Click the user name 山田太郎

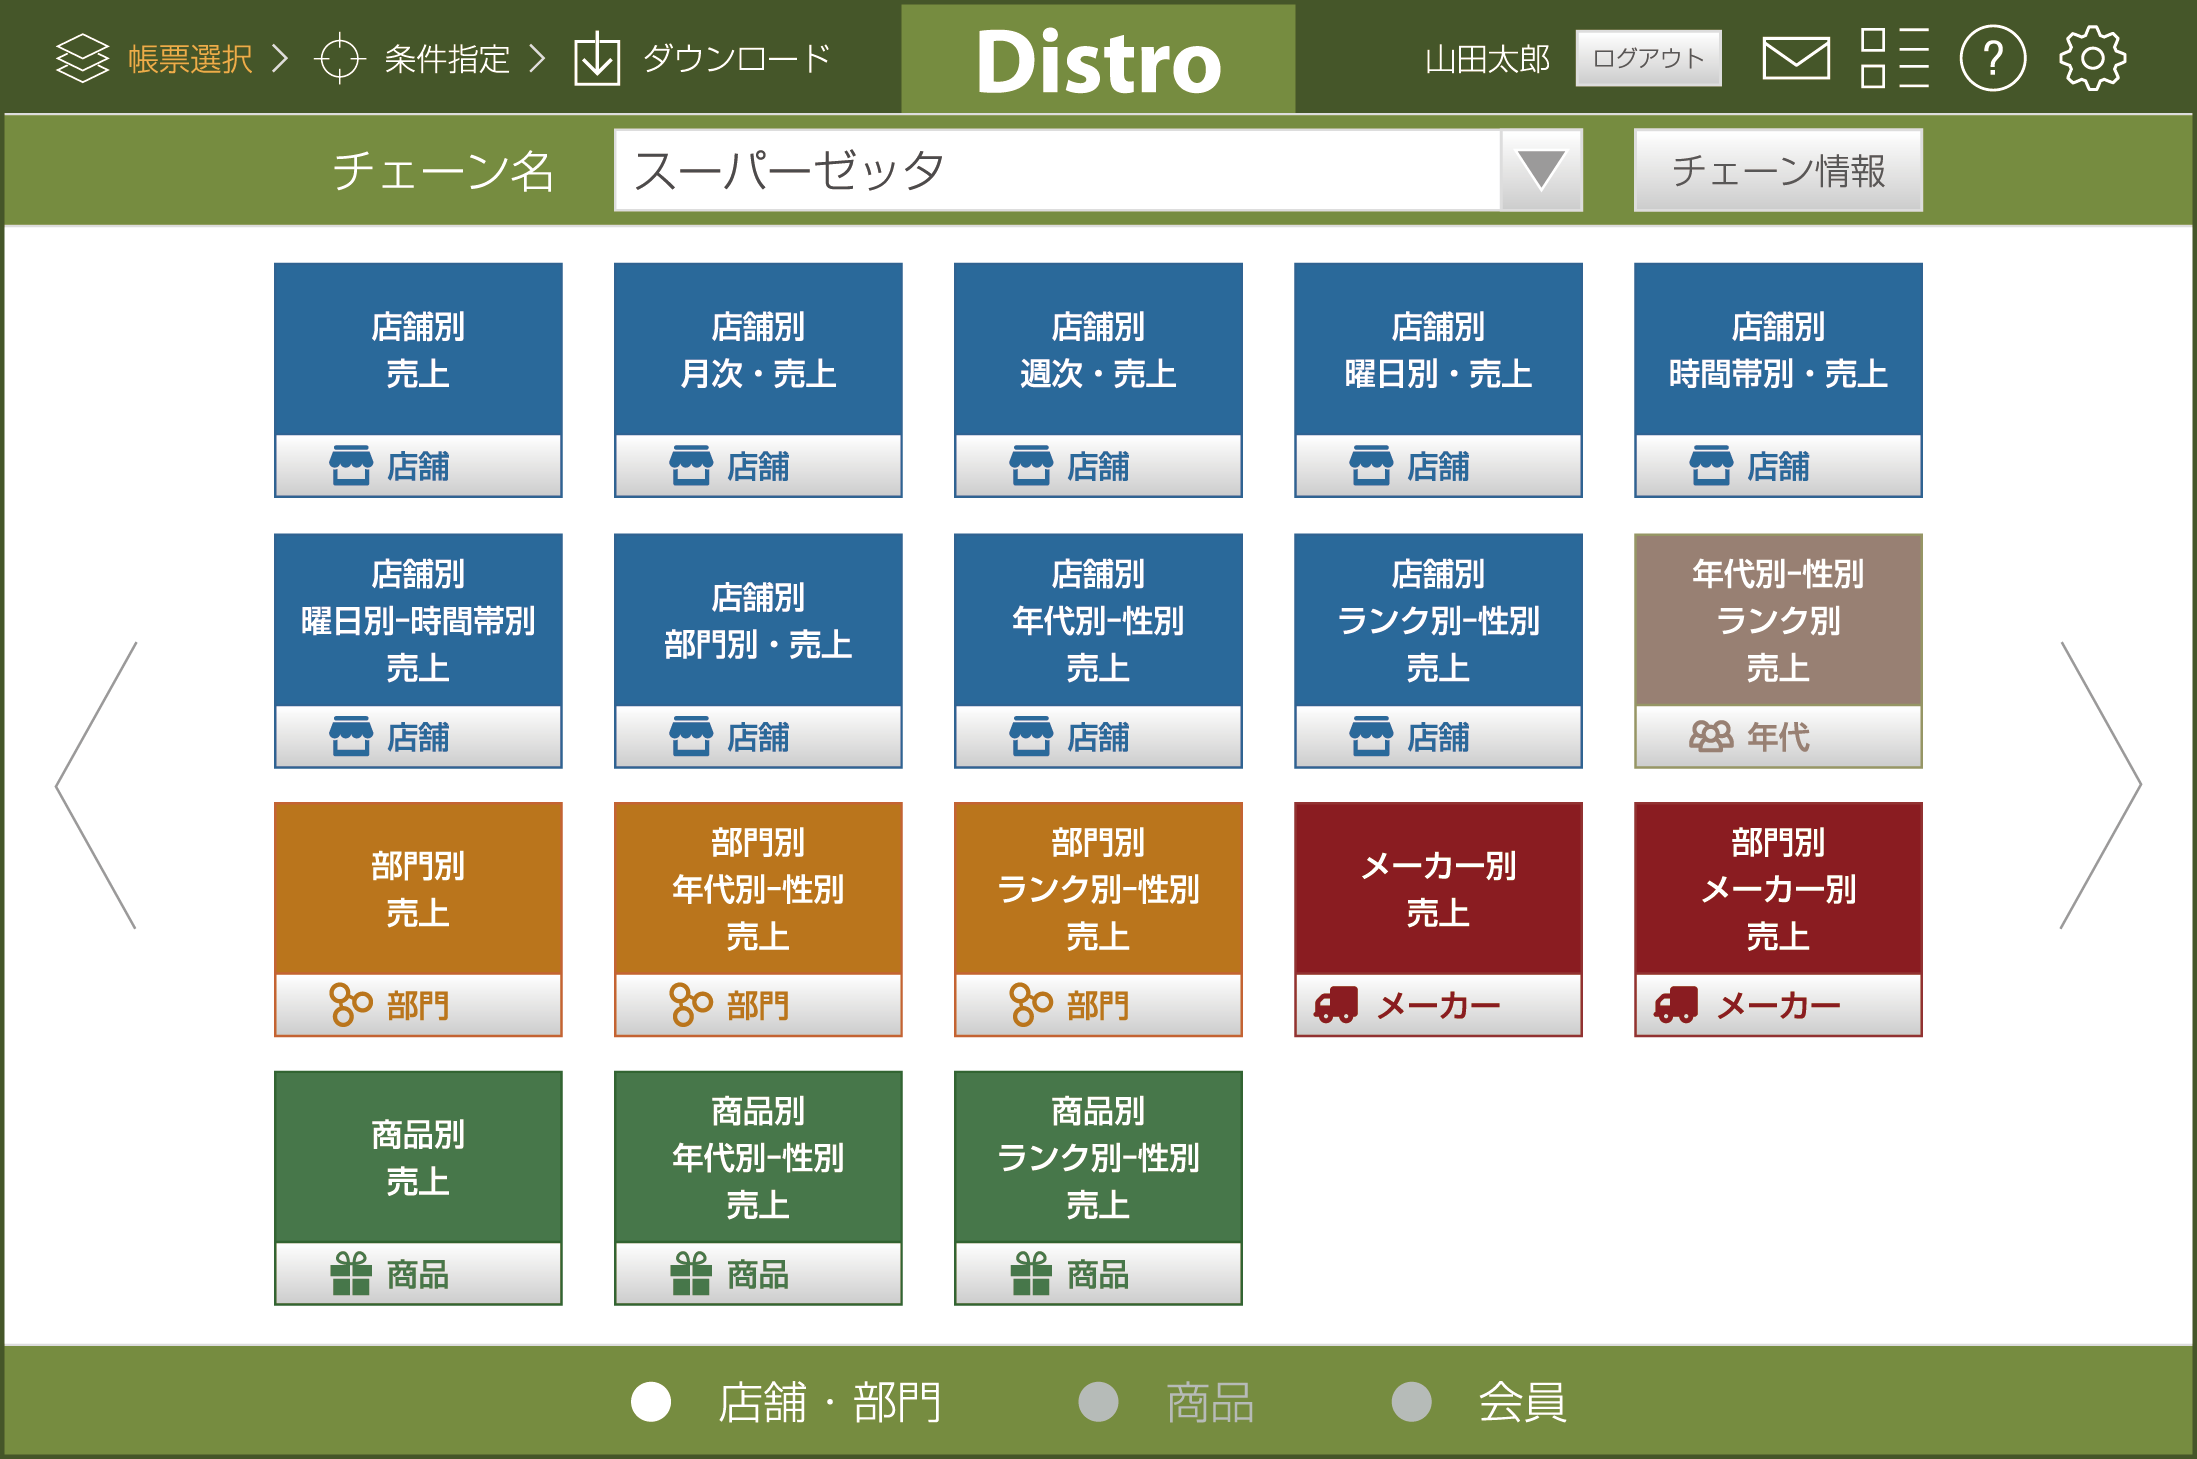pos(1487,59)
